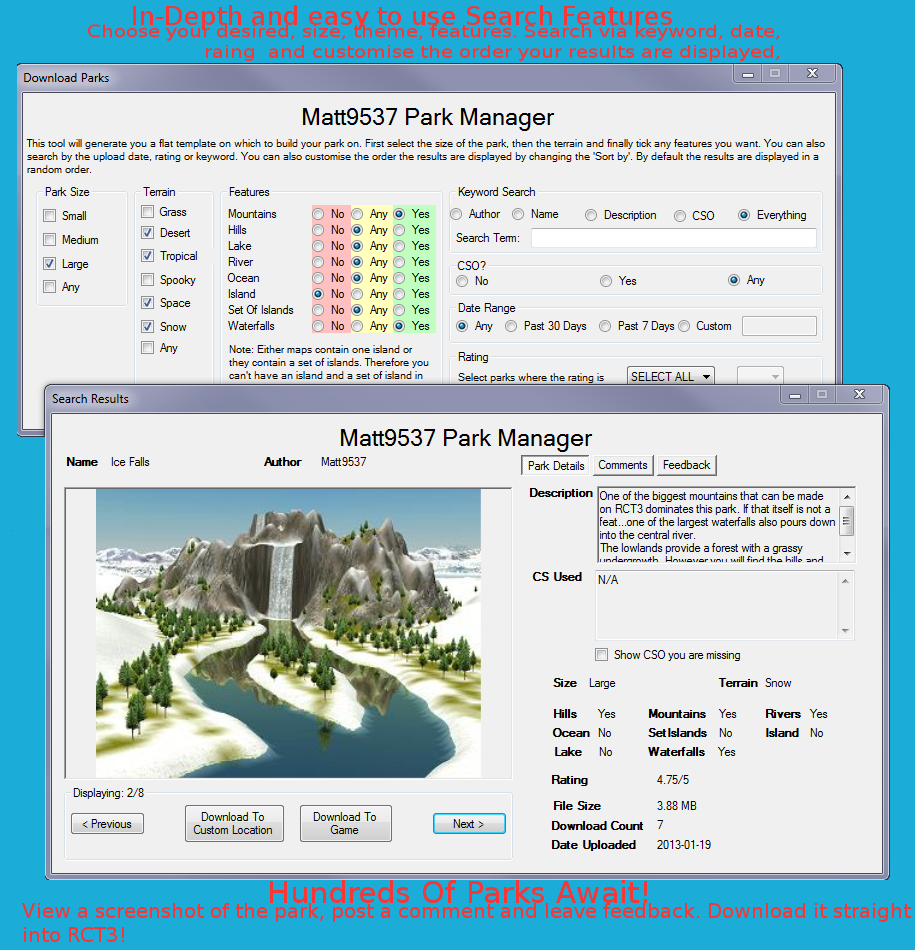This screenshot has height=950, width=915.
Task: Click Description scrollbar down arrow
Action: pyautogui.click(x=847, y=554)
